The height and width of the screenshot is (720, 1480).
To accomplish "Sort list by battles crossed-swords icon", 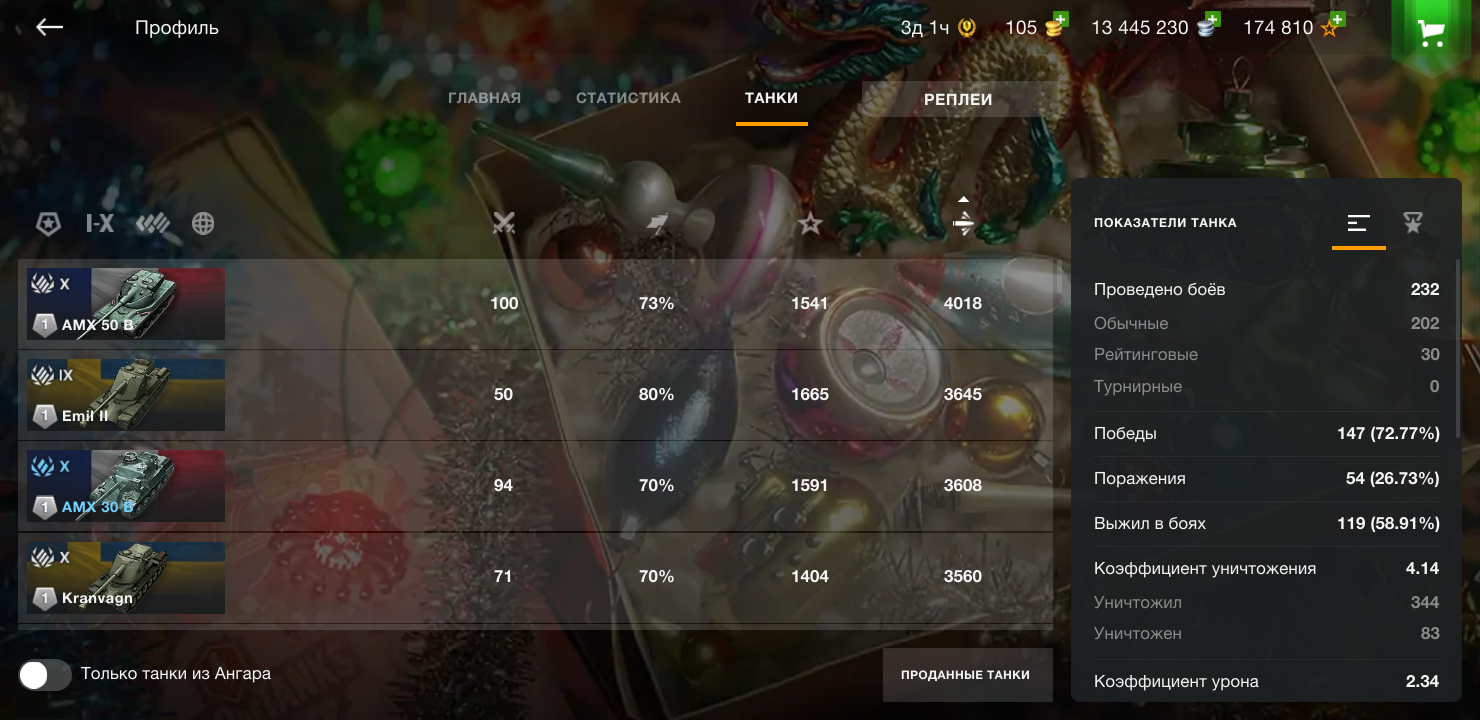I will 504,224.
